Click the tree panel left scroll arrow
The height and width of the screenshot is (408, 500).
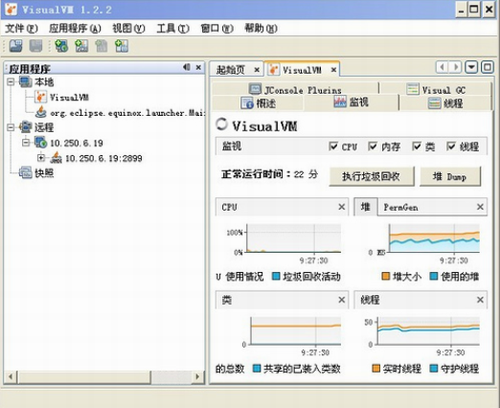click(11, 377)
